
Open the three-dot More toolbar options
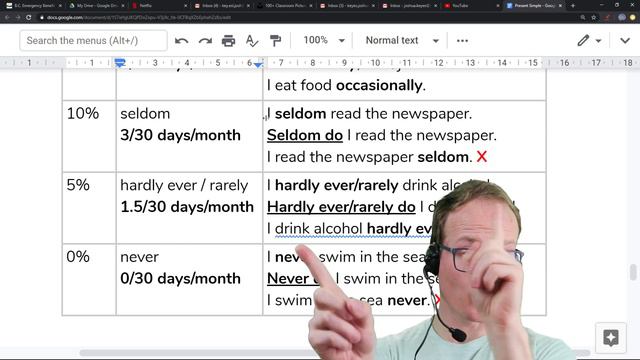point(462,40)
